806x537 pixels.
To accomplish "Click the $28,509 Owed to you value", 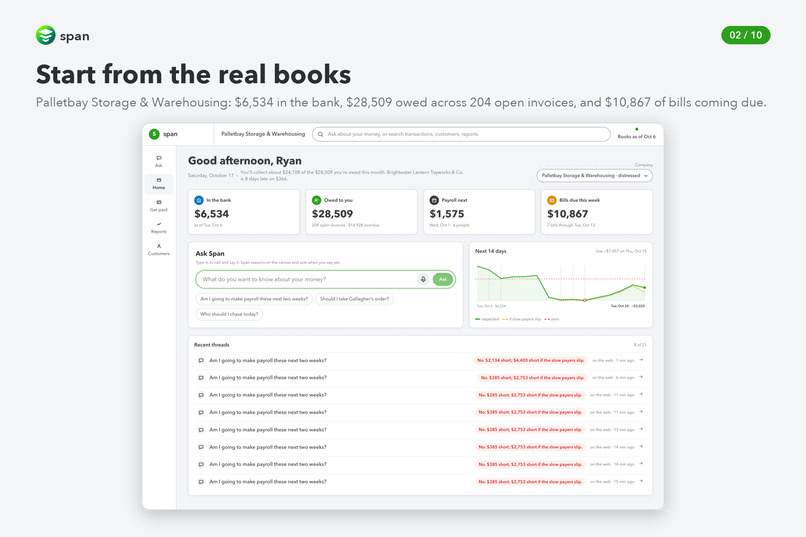I will 333,214.
